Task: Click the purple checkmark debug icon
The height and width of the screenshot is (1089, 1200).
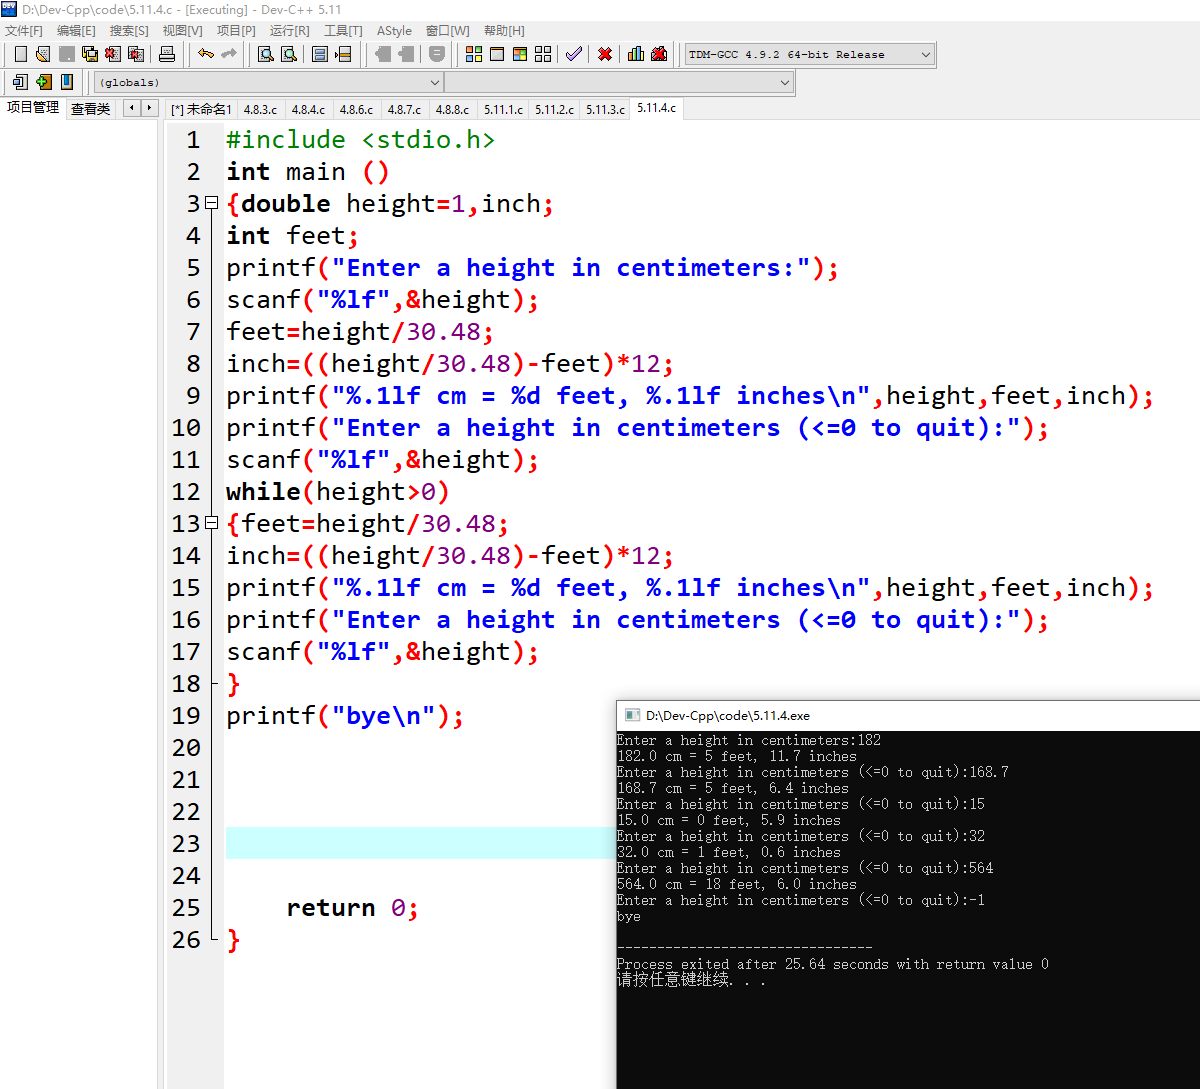Action: coord(573,54)
